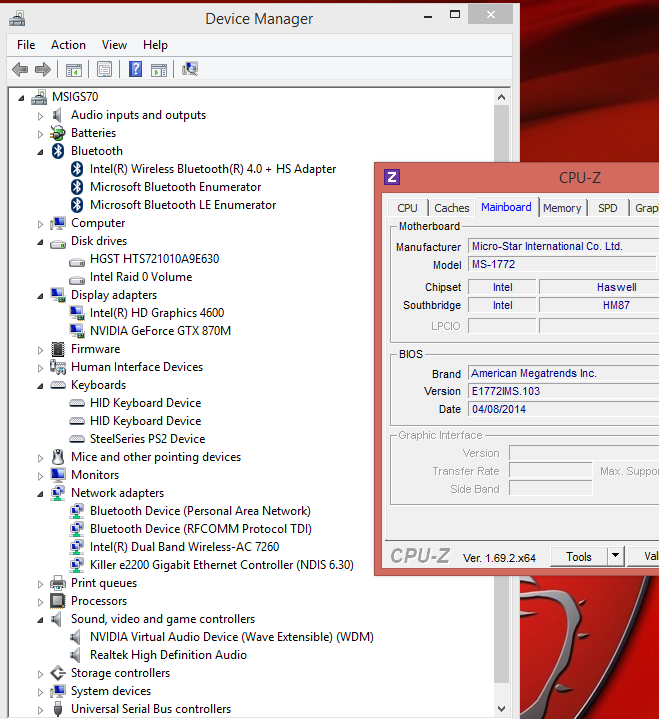Select the Realtek High Definition Audio device
Viewport: 659px width, 719px height.
168,655
